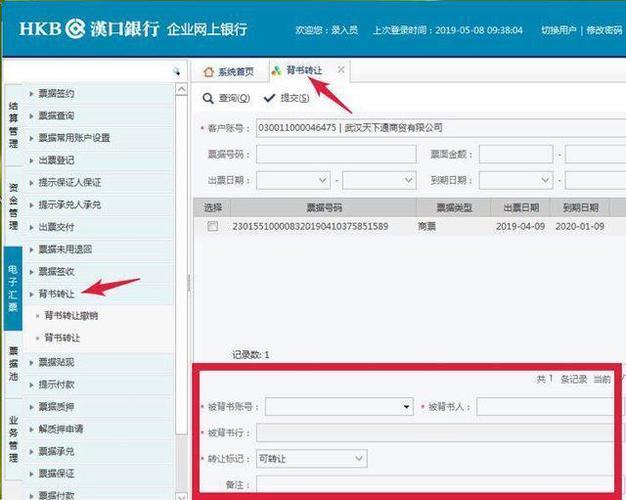The image size is (626, 500).
Task: Close the 背书转让 tab
Action: click(x=341, y=70)
